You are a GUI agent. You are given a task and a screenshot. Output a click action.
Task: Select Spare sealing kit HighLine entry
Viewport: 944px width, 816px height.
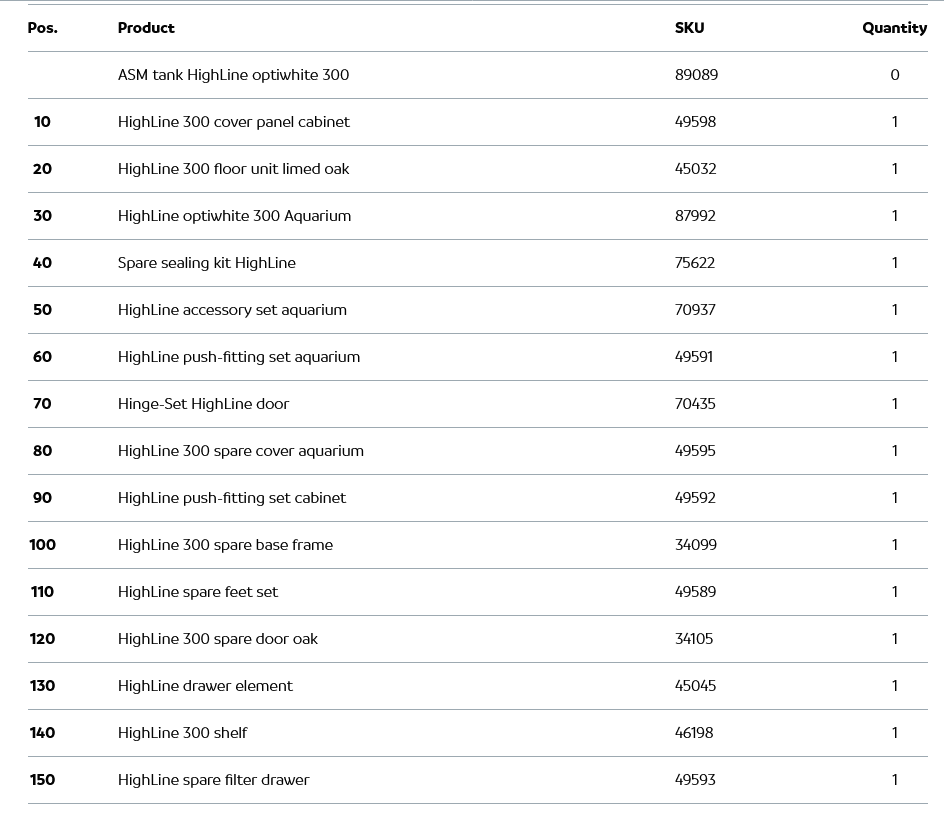click(x=207, y=263)
